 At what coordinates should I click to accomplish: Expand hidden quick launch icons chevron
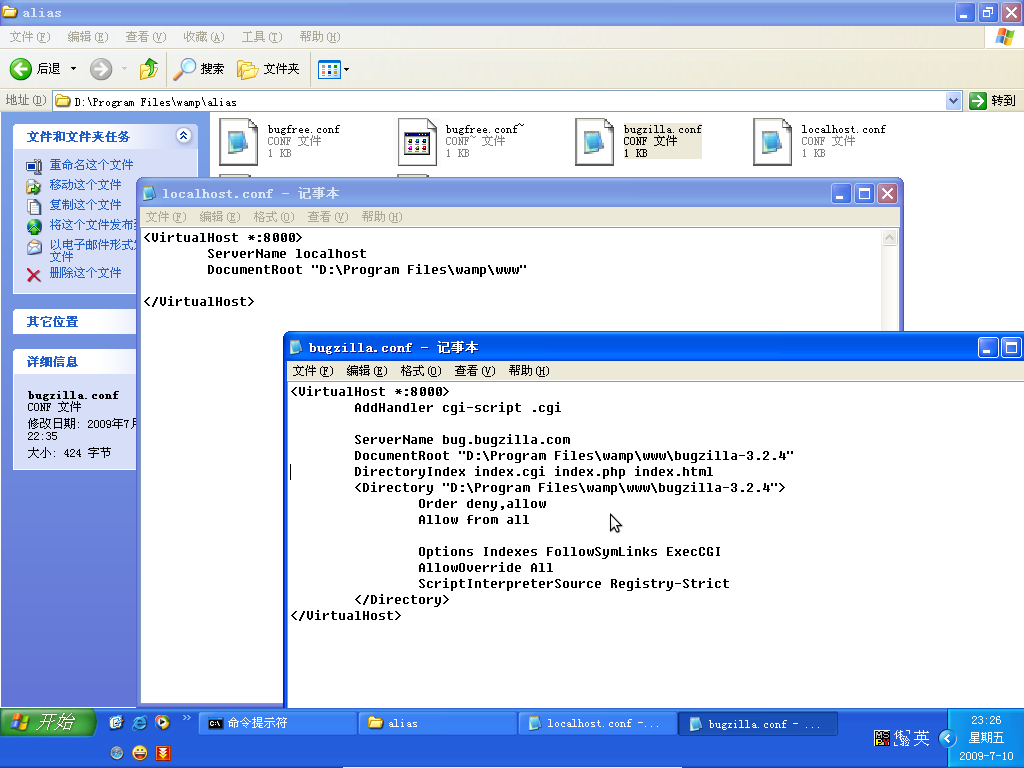(x=187, y=718)
